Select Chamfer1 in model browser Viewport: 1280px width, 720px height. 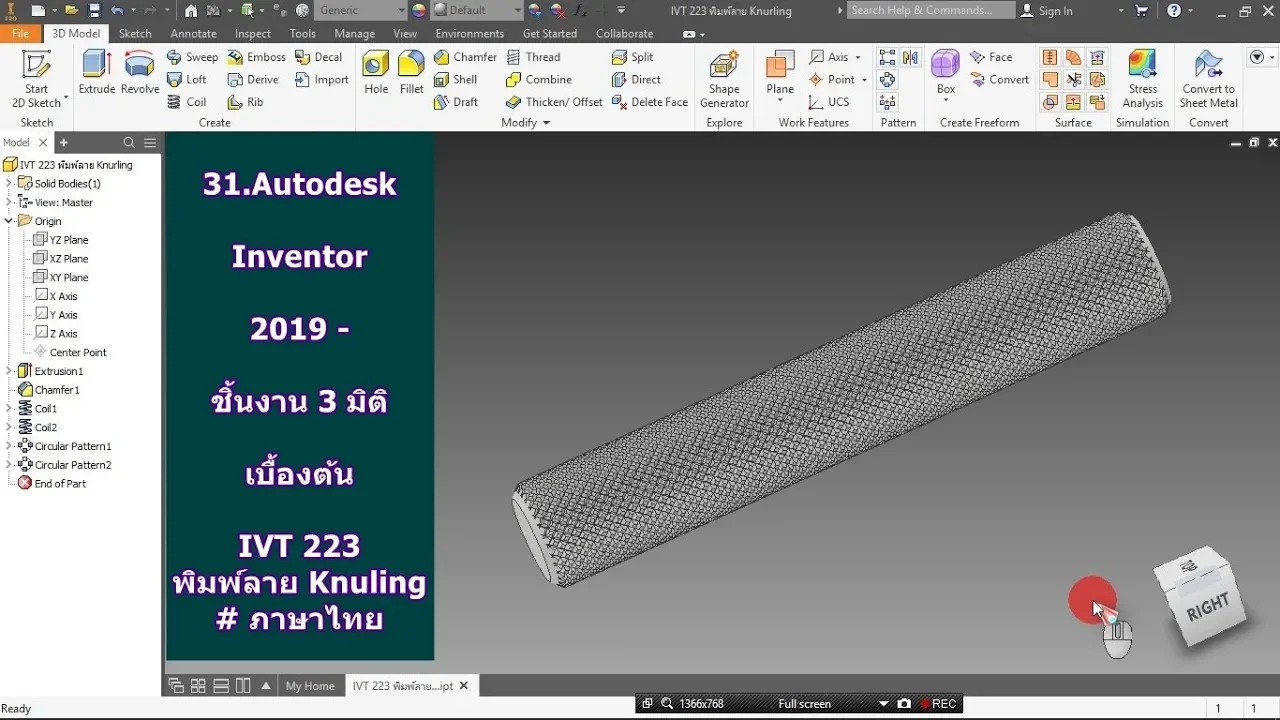48,390
